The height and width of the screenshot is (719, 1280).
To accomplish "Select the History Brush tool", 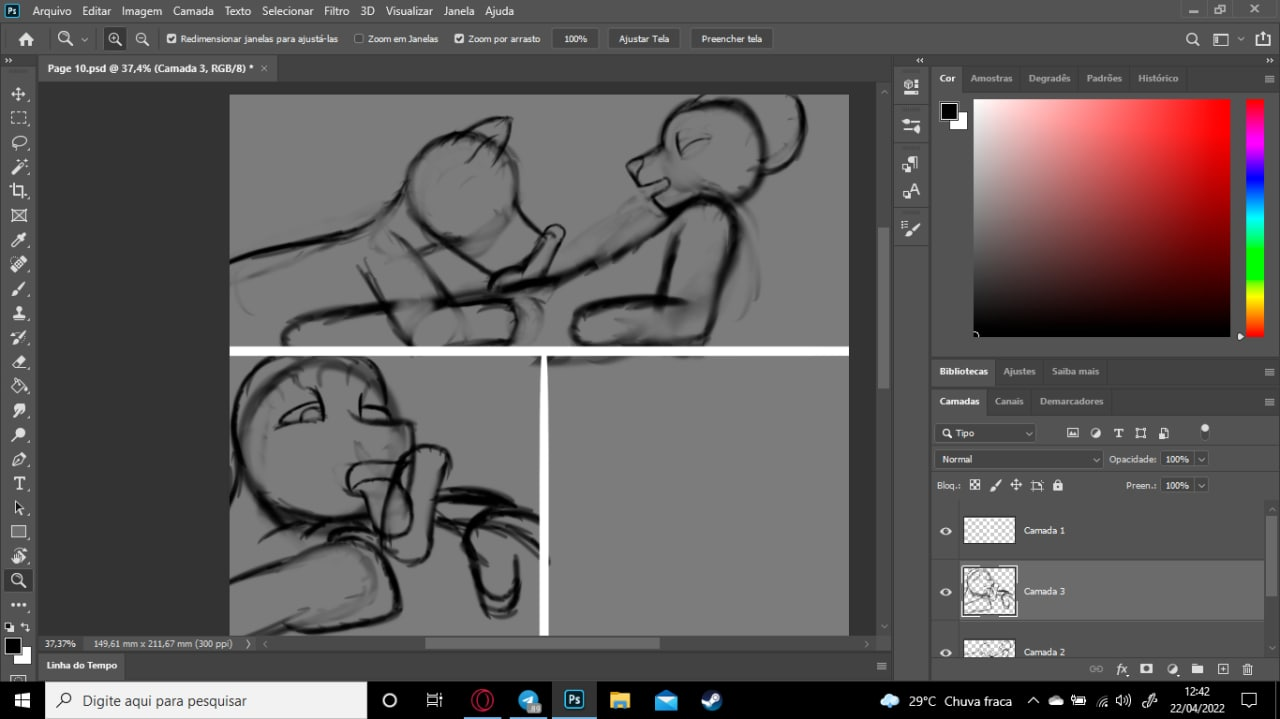I will 18,338.
